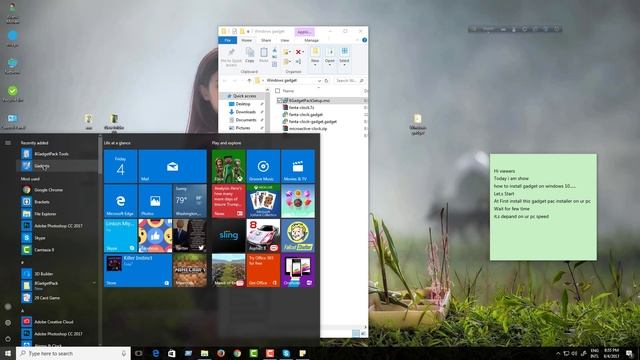Click Task View on the taskbar
The image size is (640, 360).
[x=139, y=353]
